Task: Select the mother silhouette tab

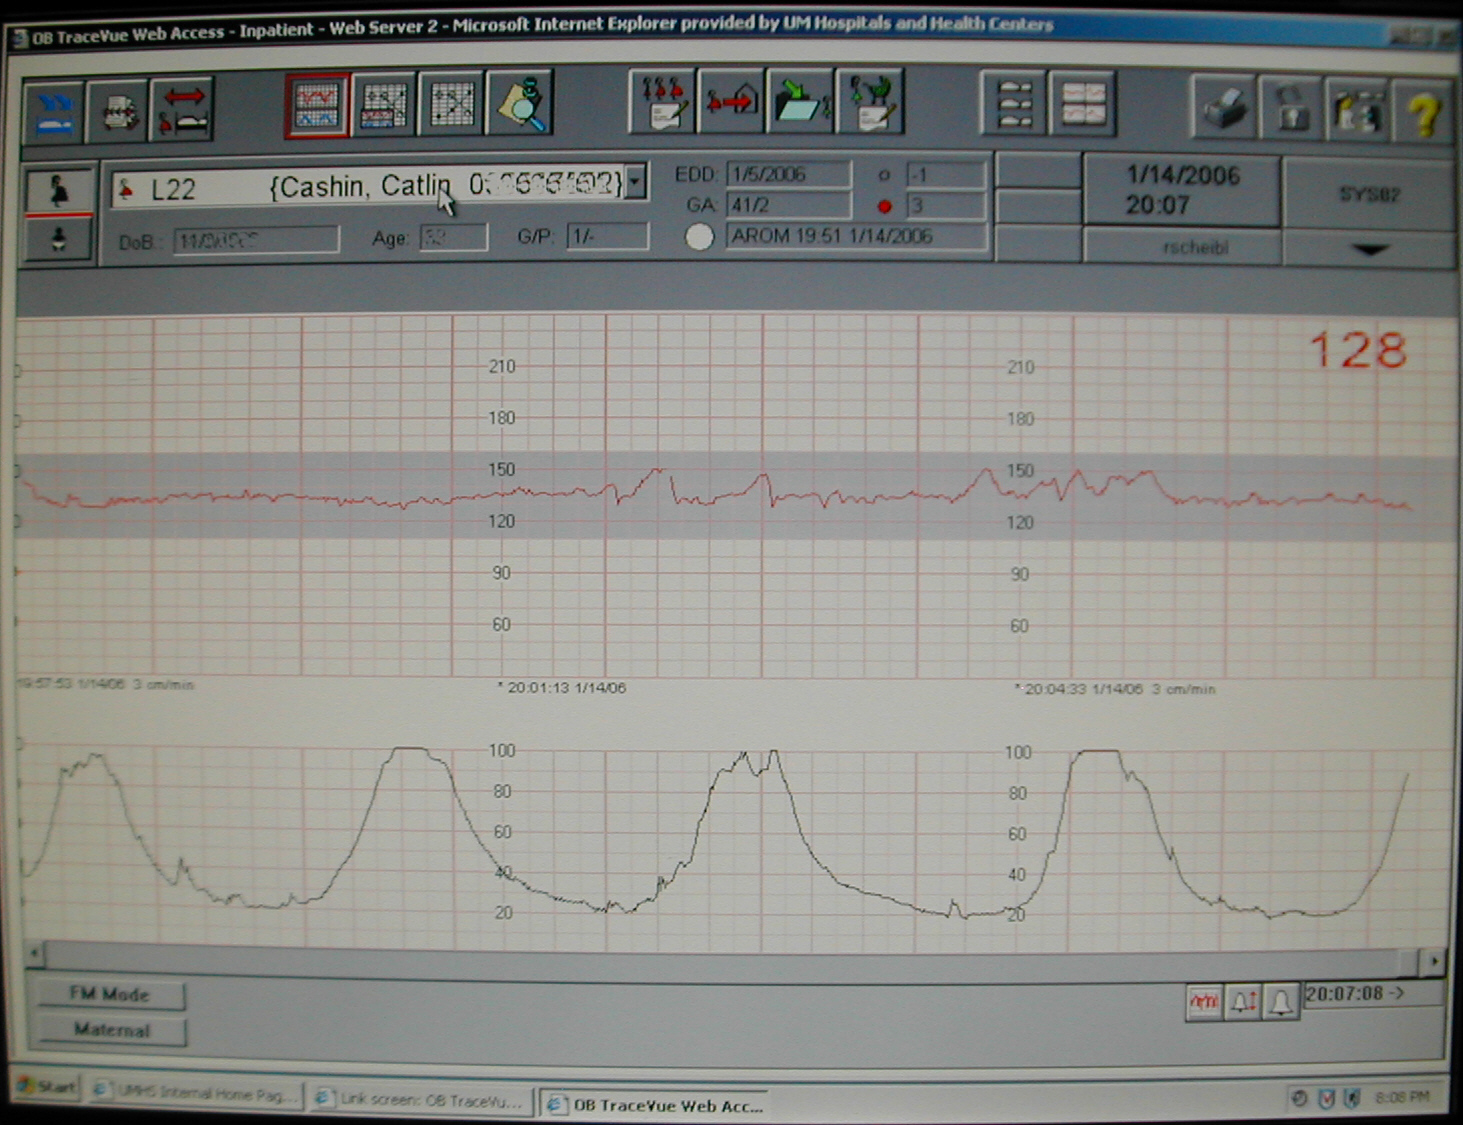Action: 58,190
